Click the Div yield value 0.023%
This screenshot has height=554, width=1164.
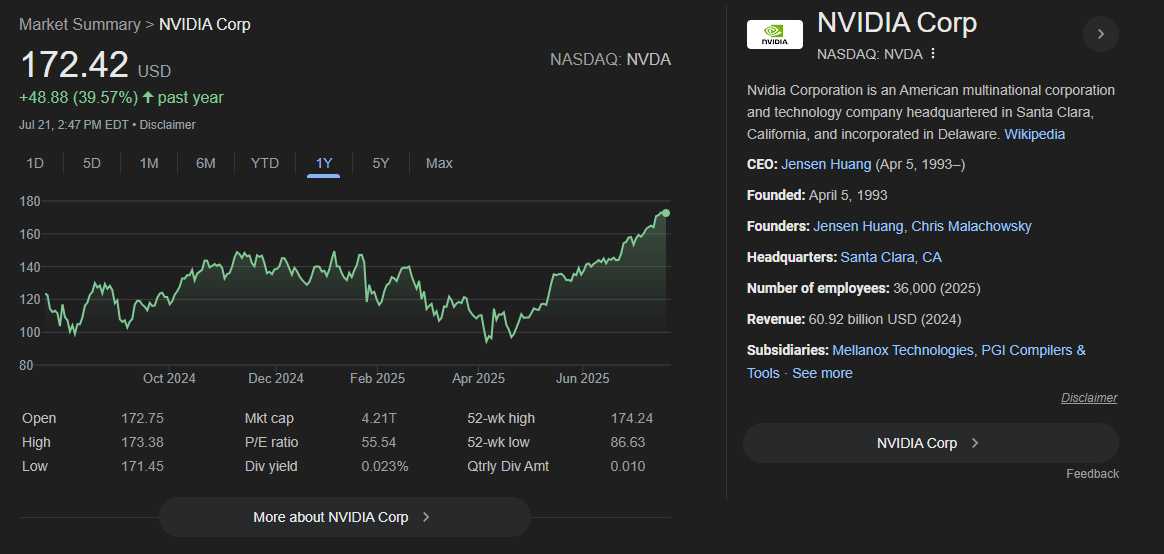pos(385,466)
